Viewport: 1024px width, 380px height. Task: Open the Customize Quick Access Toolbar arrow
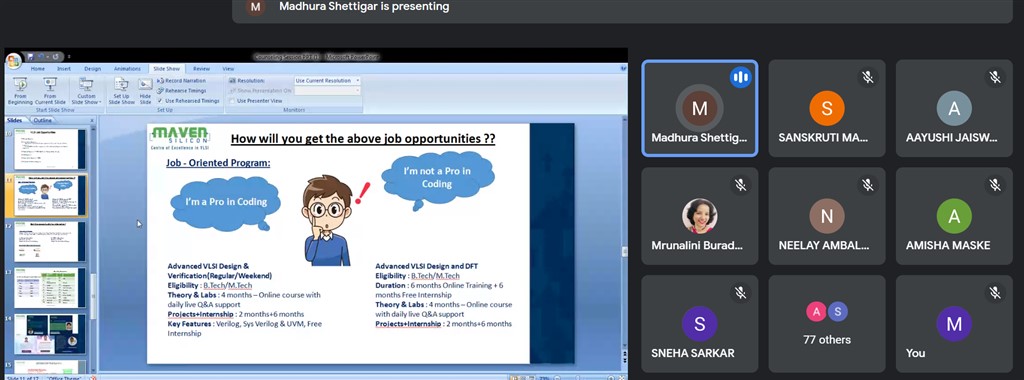(x=69, y=57)
